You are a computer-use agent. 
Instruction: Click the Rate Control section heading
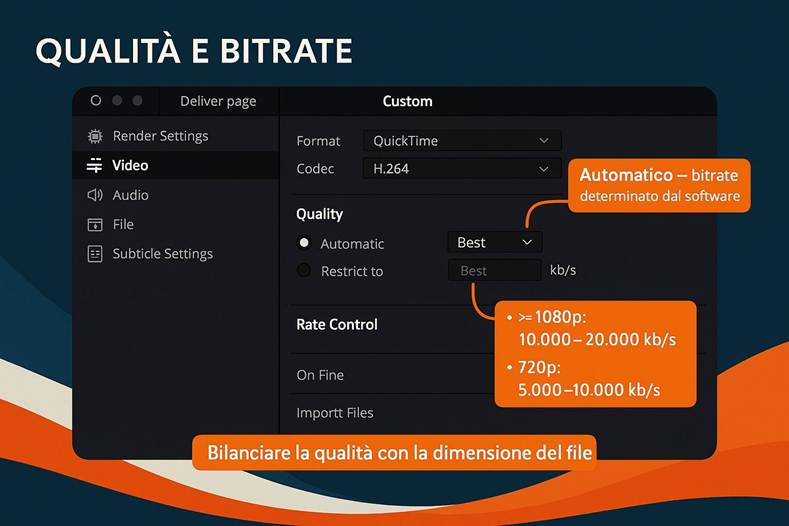[337, 325]
